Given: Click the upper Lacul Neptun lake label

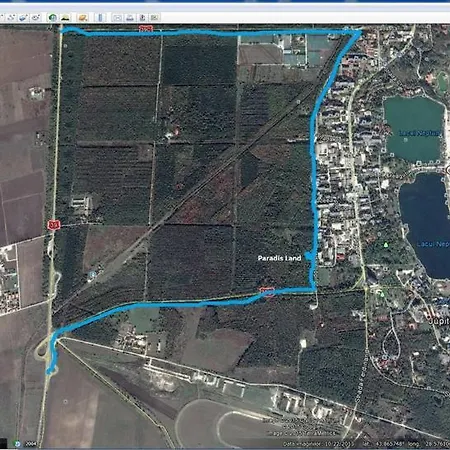Looking at the screenshot, I should 420,133.
